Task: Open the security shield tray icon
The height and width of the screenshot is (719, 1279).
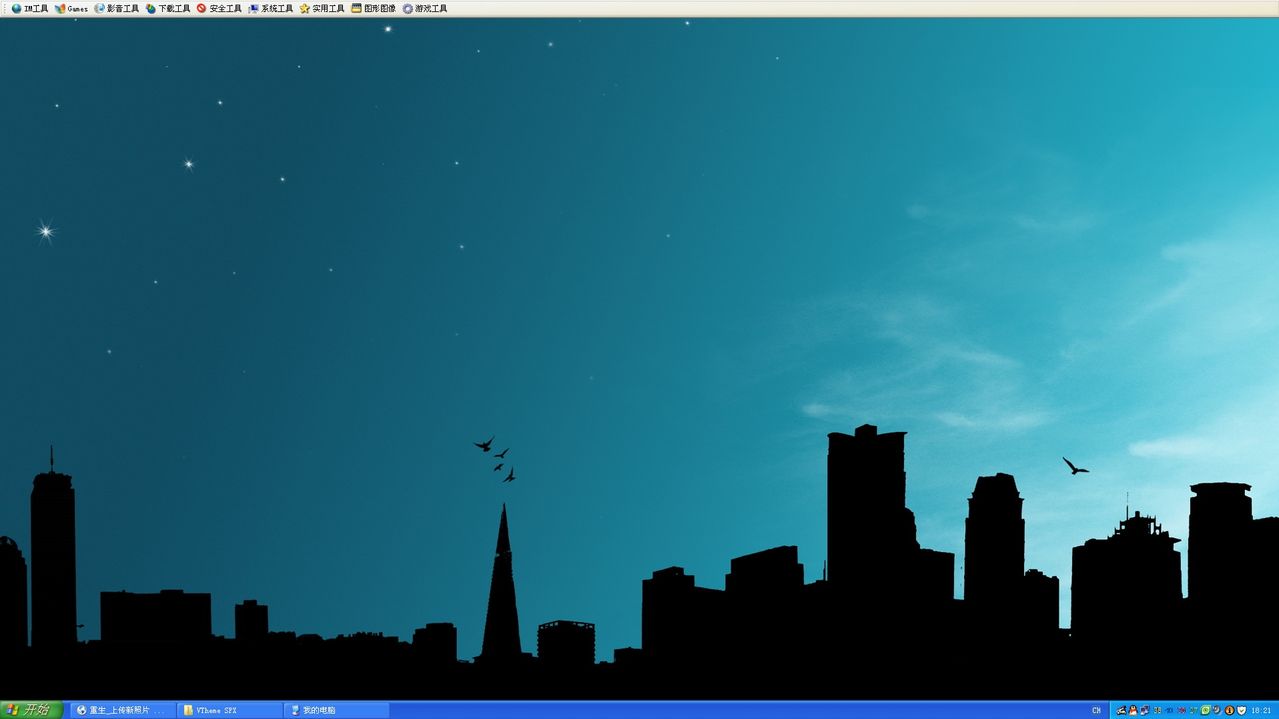Action: pyautogui.click(x=1241, y=710)
